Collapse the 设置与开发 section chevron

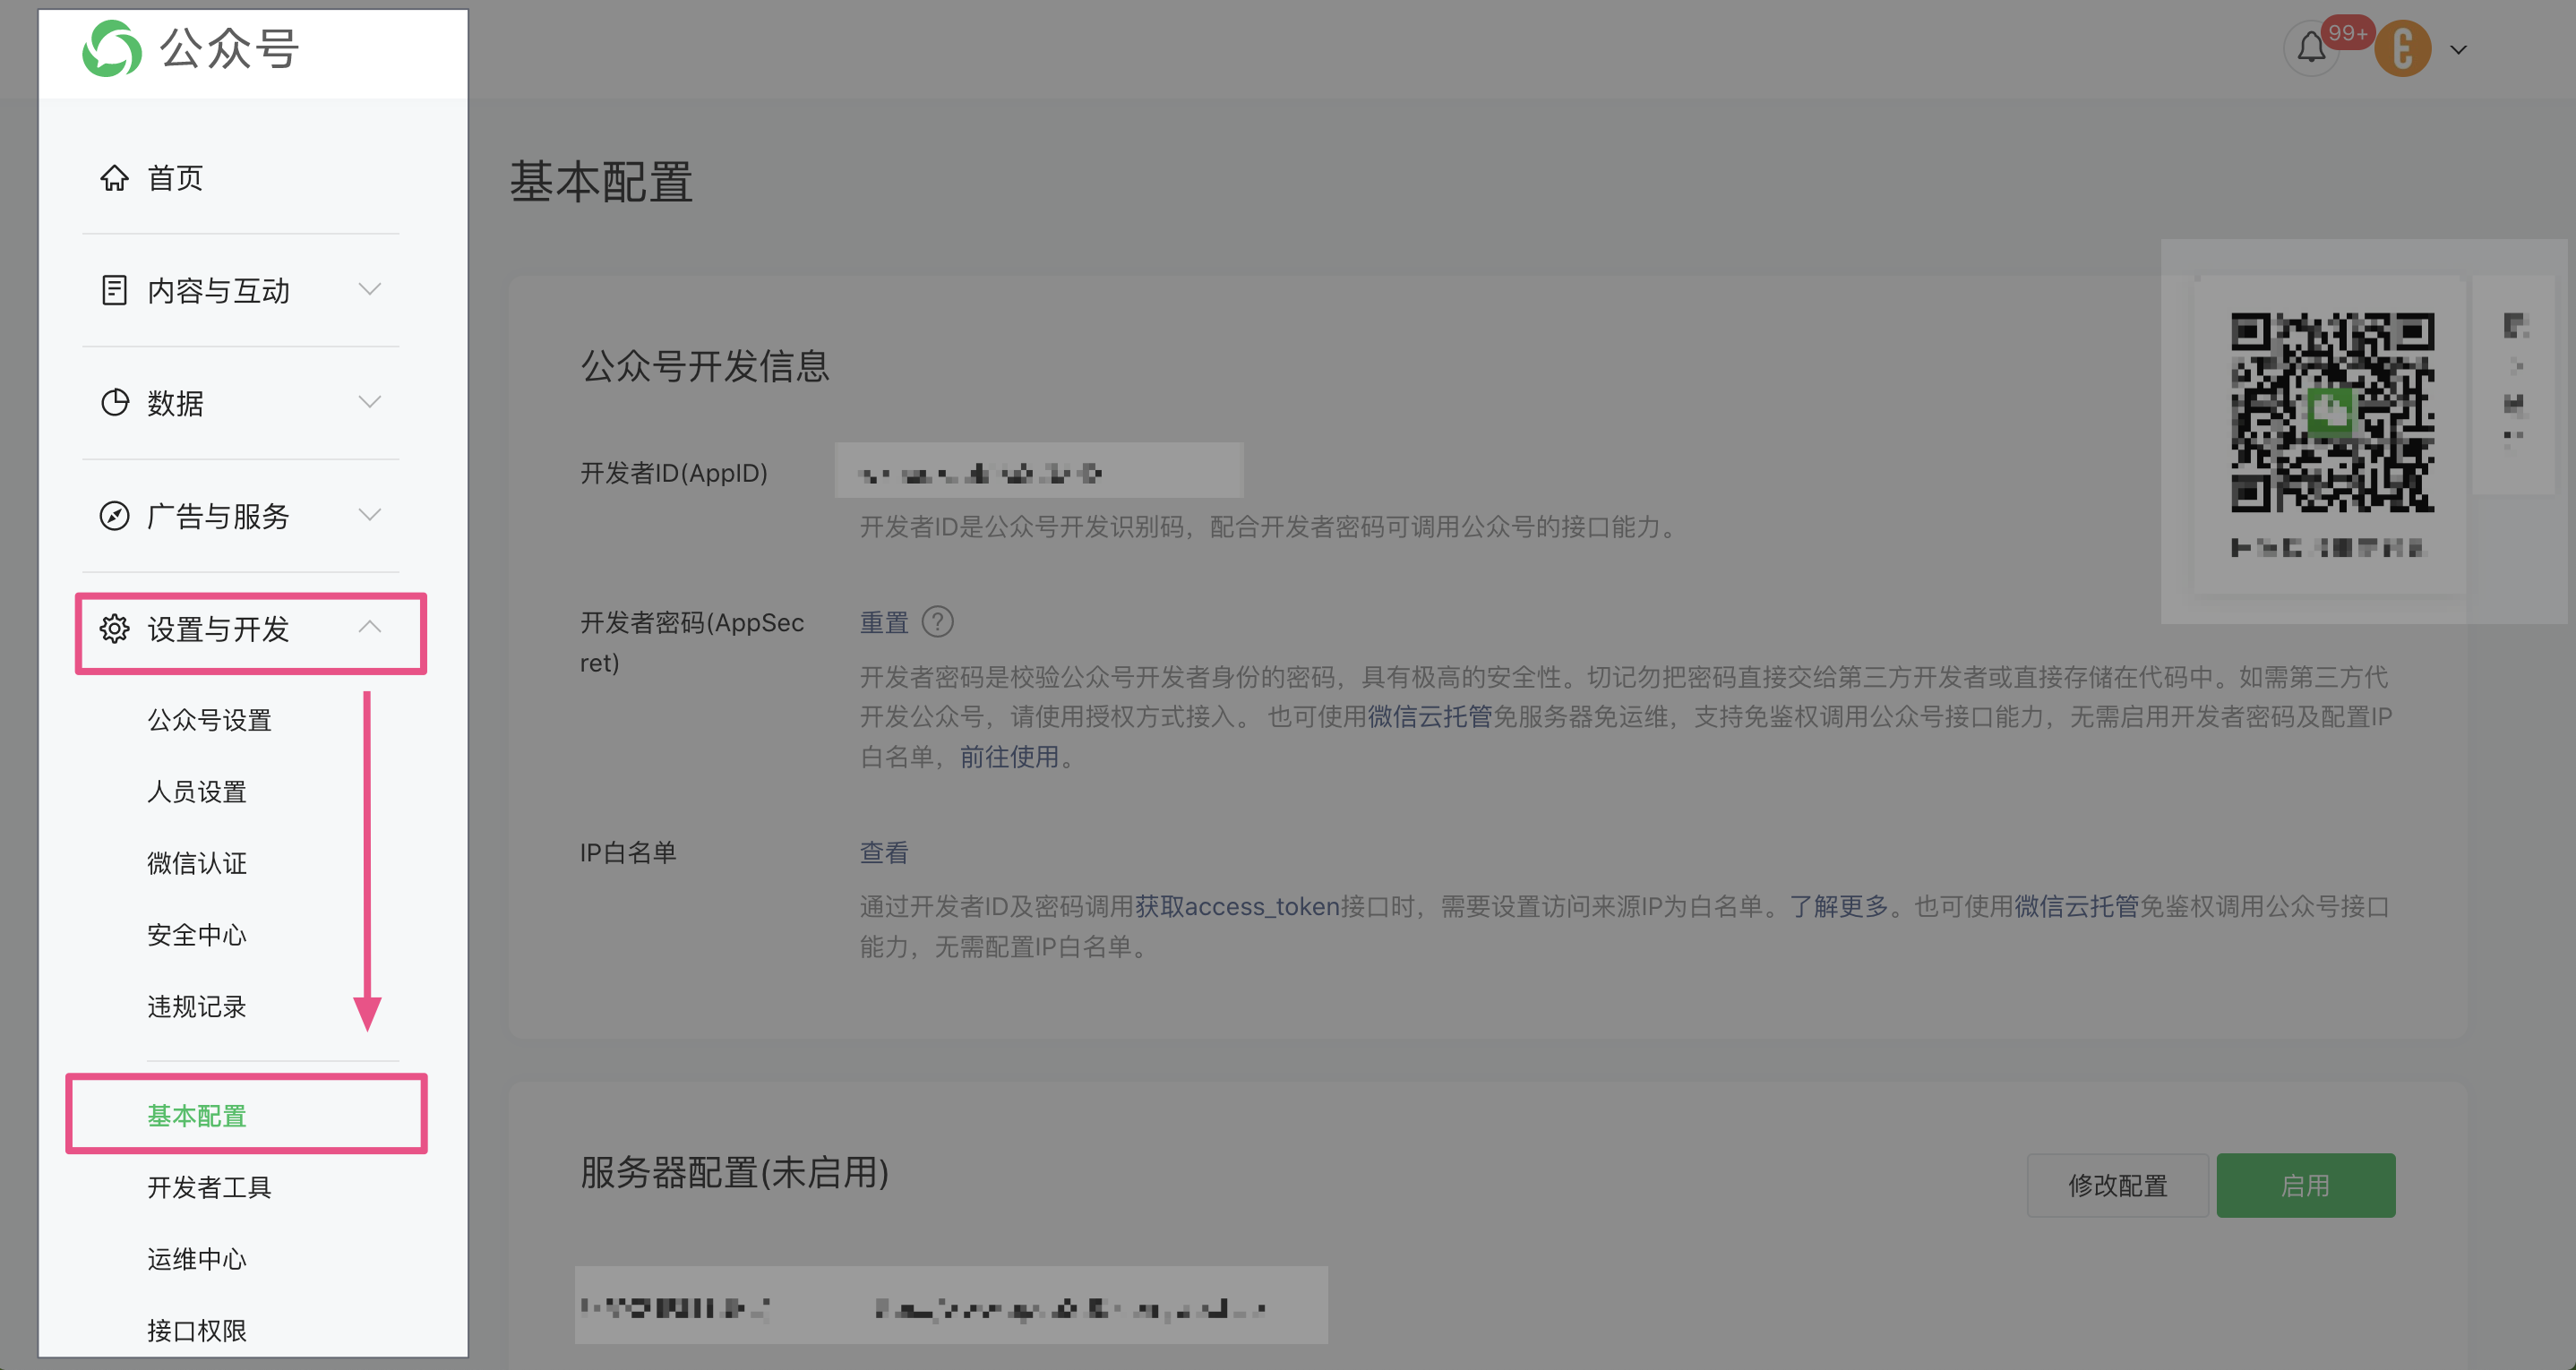(369, 627)
